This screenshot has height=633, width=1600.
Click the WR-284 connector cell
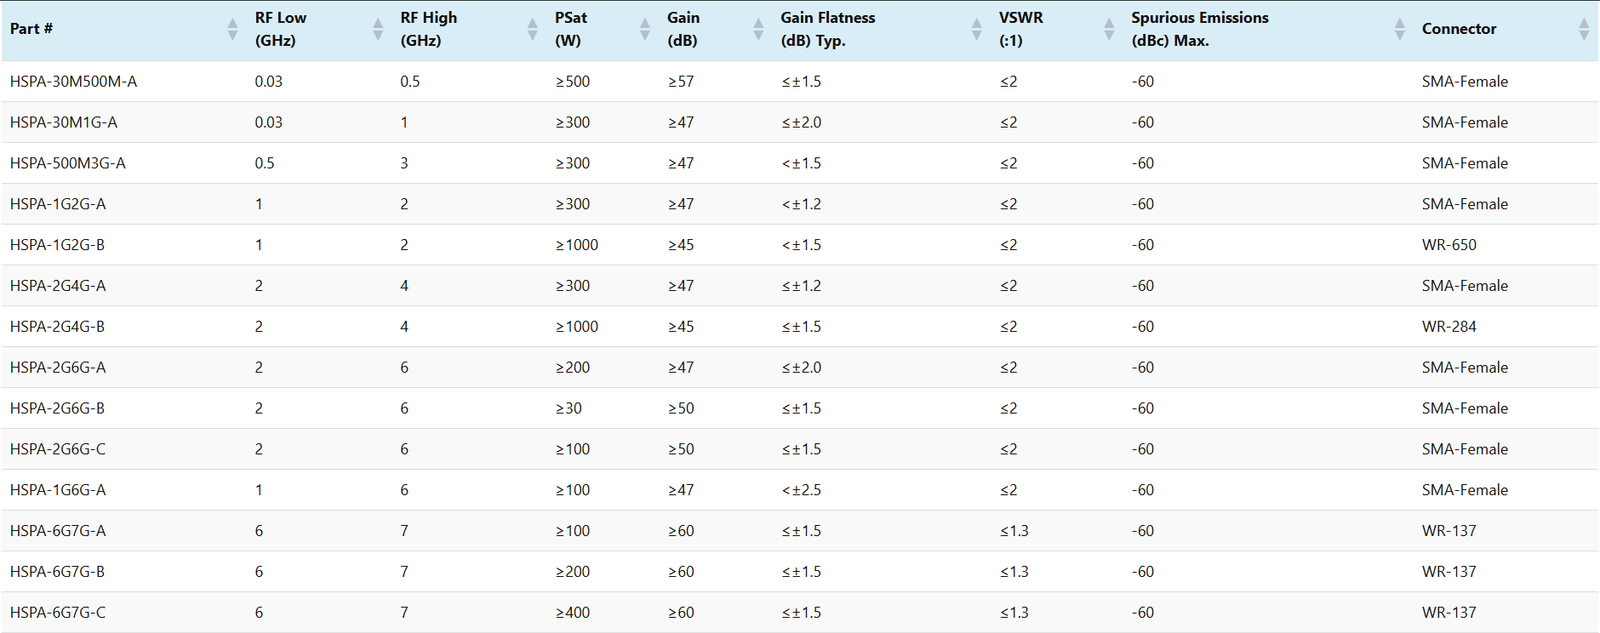click(1449, 327)
